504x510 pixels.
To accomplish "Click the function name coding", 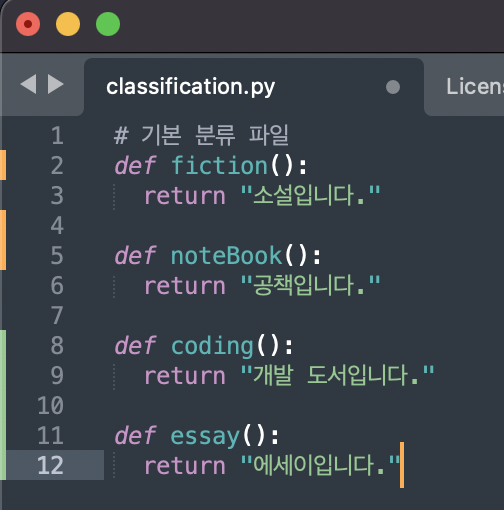I will 212,346.
